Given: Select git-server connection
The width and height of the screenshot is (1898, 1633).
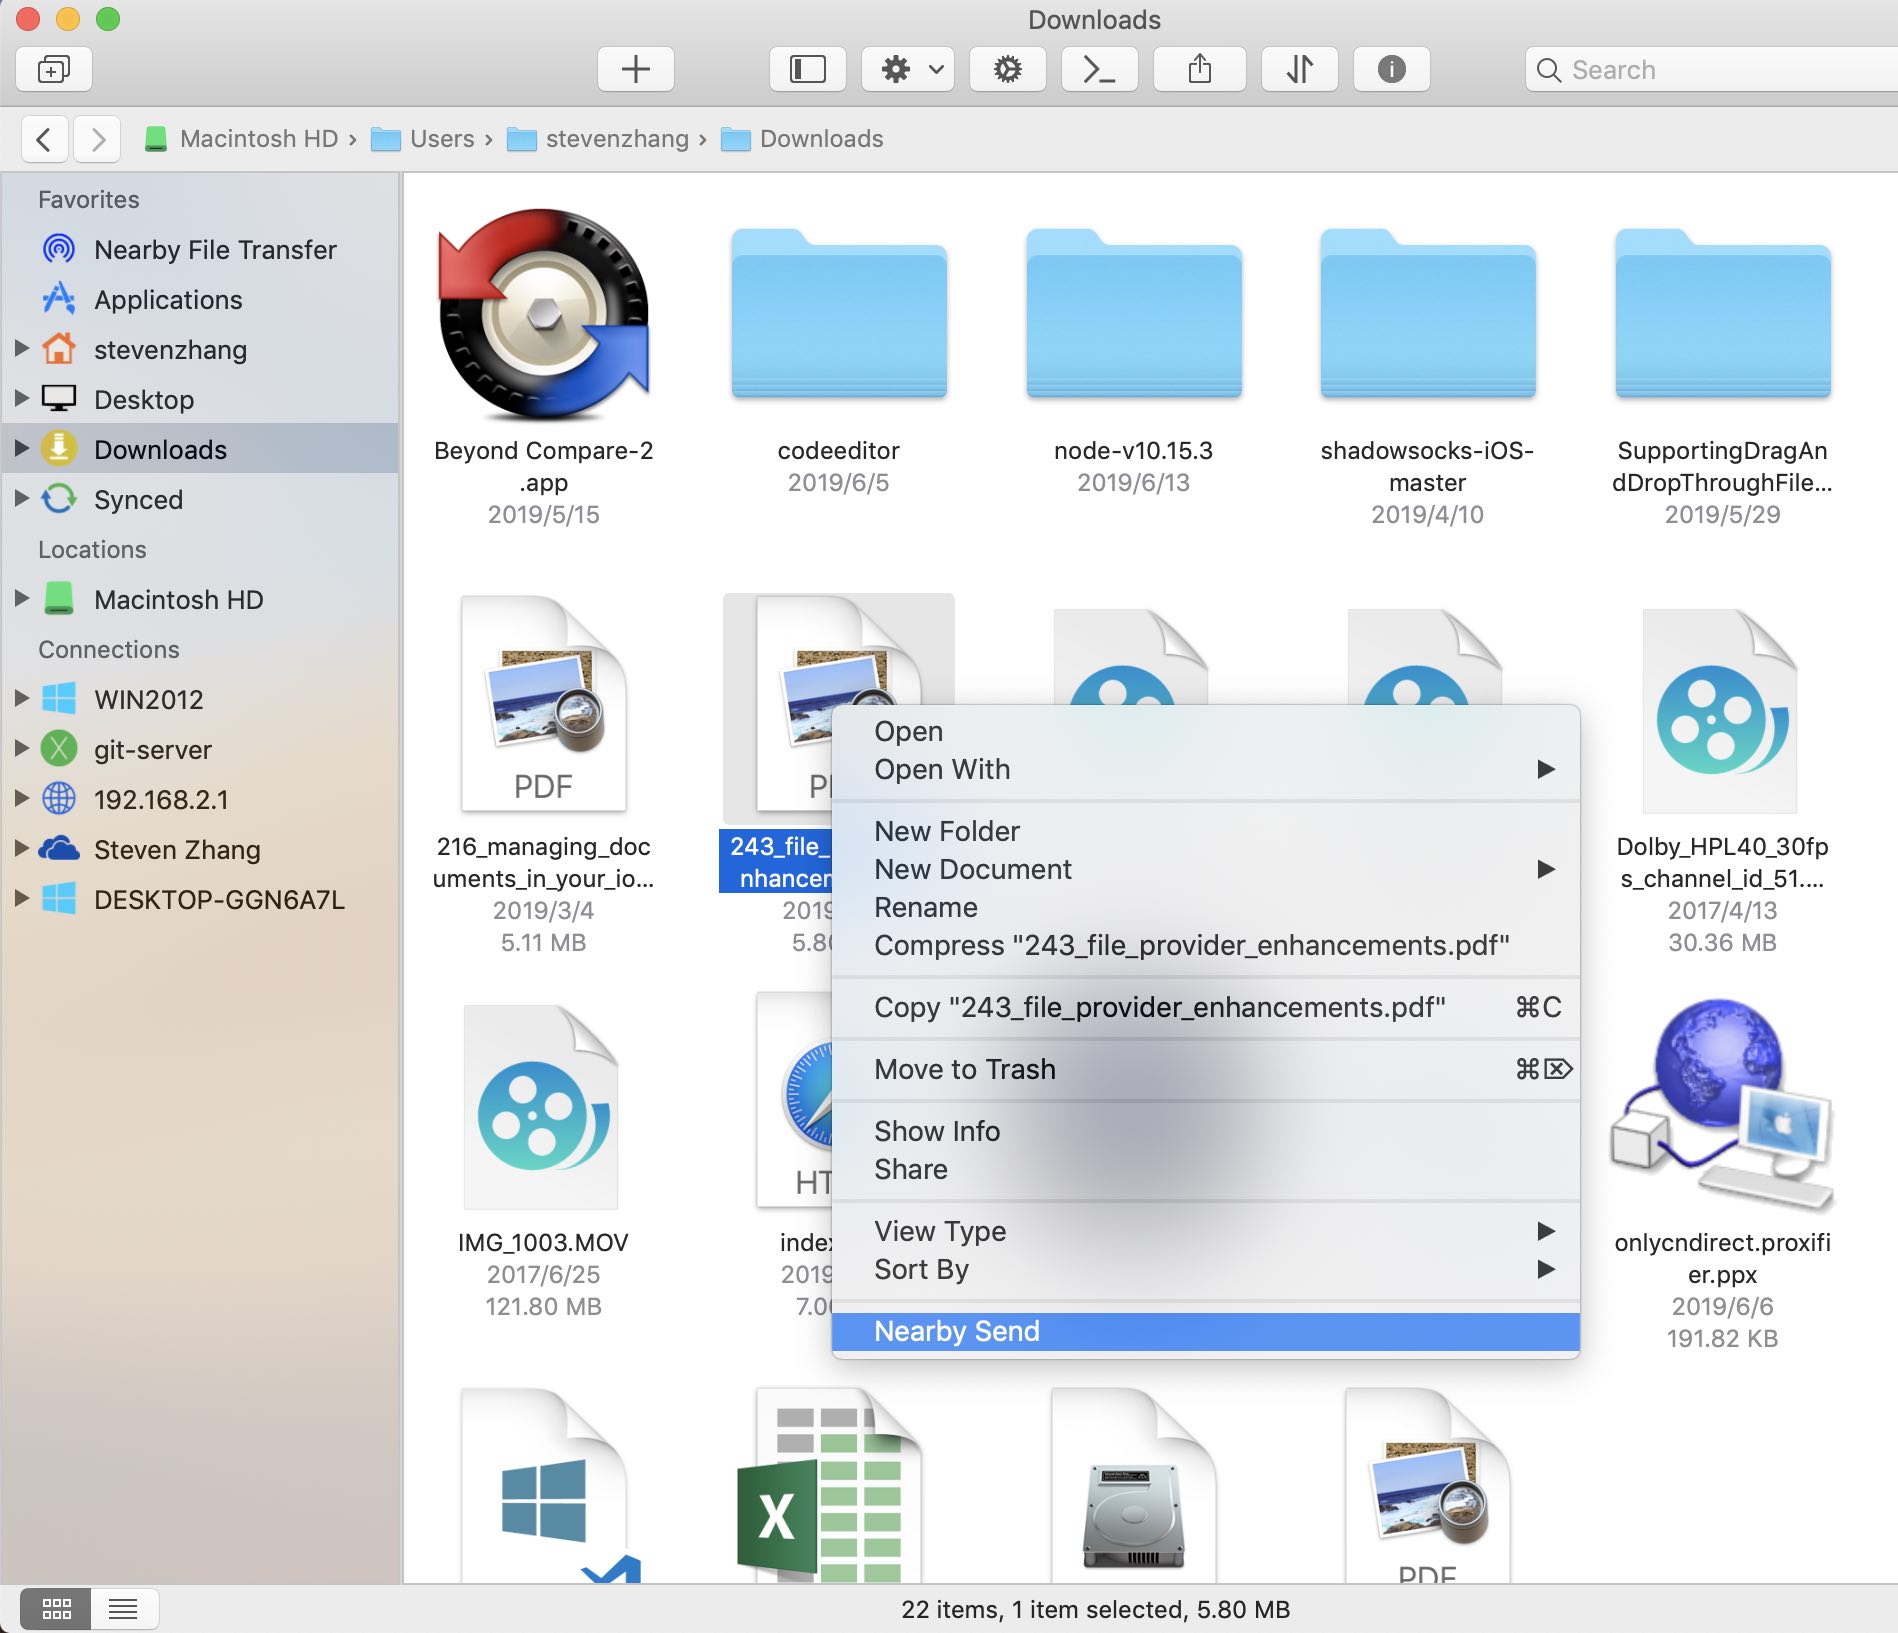Looking at the screenshot, I should point(200,749).
